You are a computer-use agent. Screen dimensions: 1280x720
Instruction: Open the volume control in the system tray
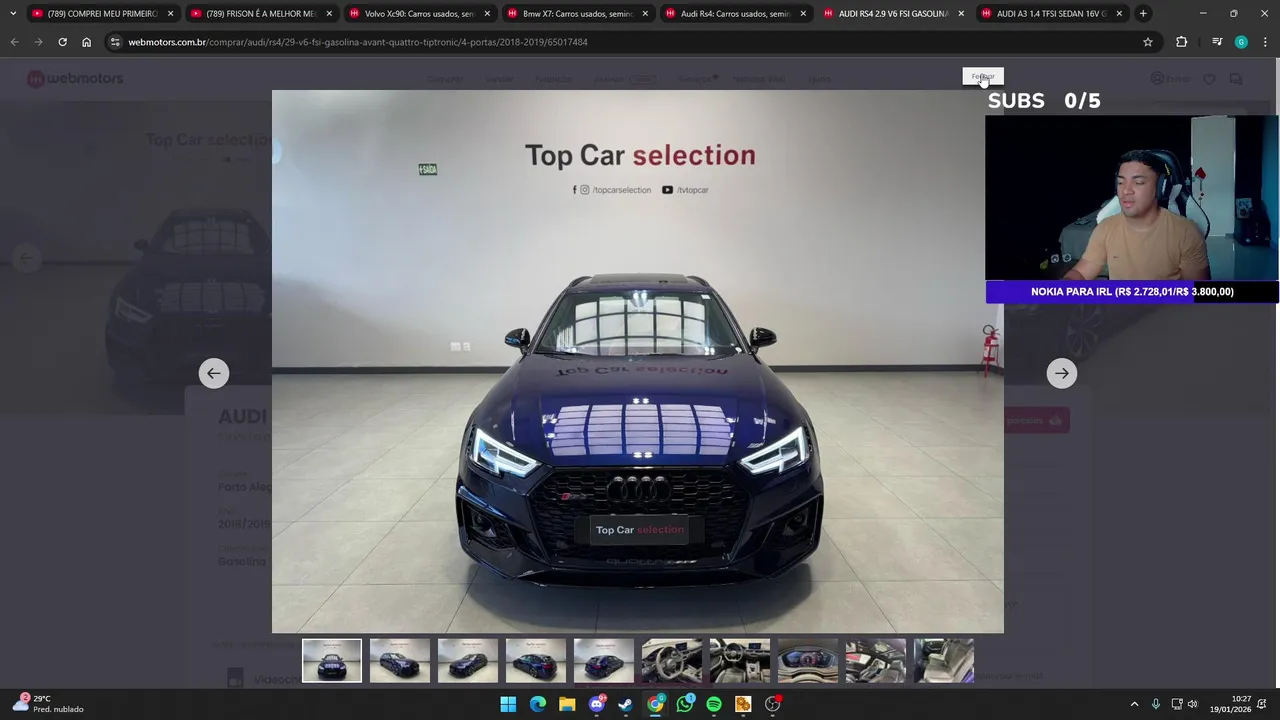coord(1192,704)
